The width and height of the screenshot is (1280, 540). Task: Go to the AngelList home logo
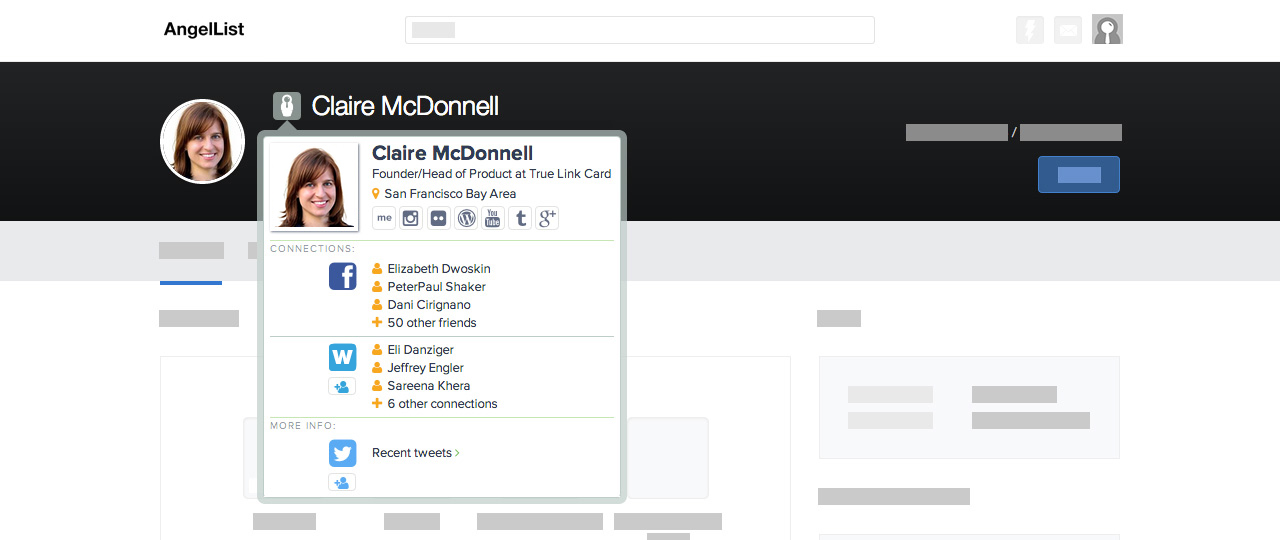coord(204,30)
